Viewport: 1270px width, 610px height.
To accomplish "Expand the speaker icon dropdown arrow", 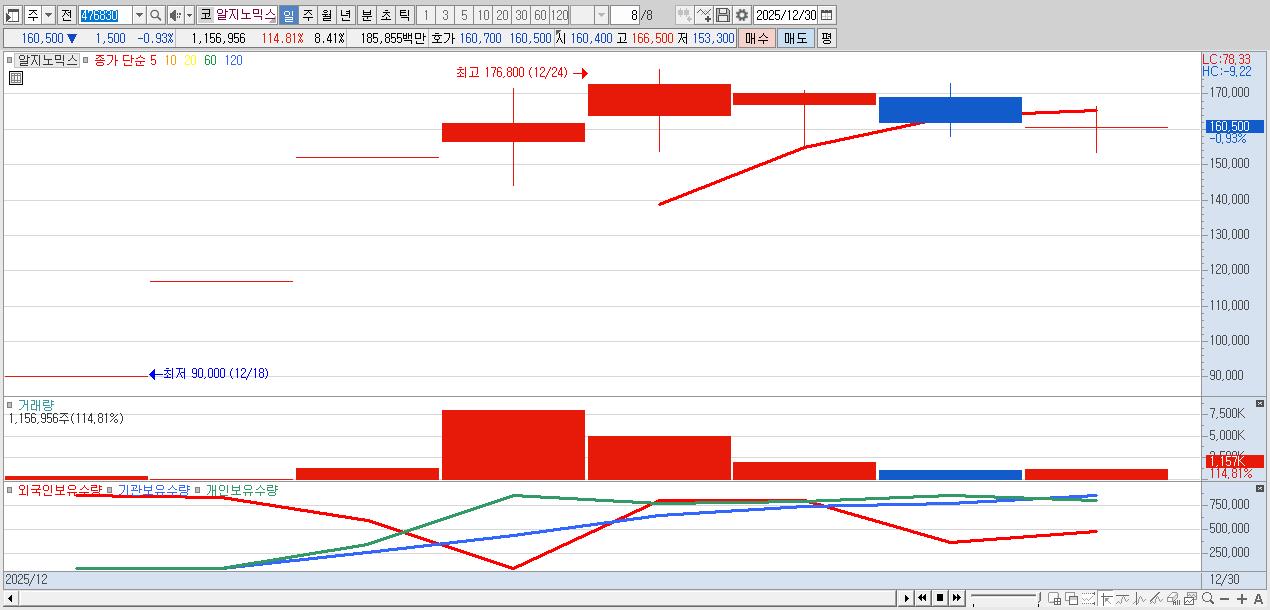I will (189, 15).
